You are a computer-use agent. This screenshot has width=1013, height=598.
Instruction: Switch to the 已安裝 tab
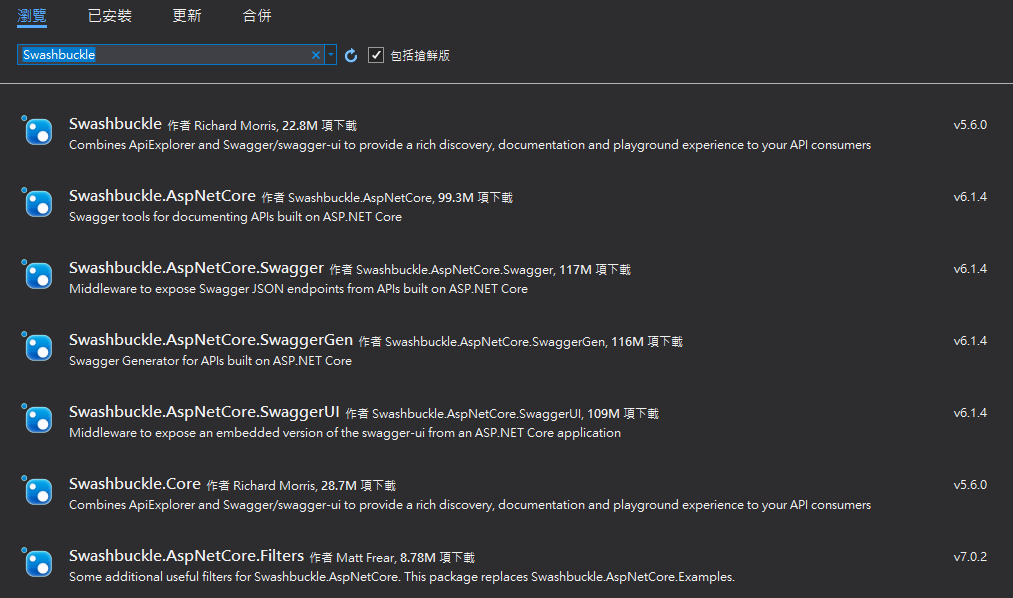click(110, 15)
